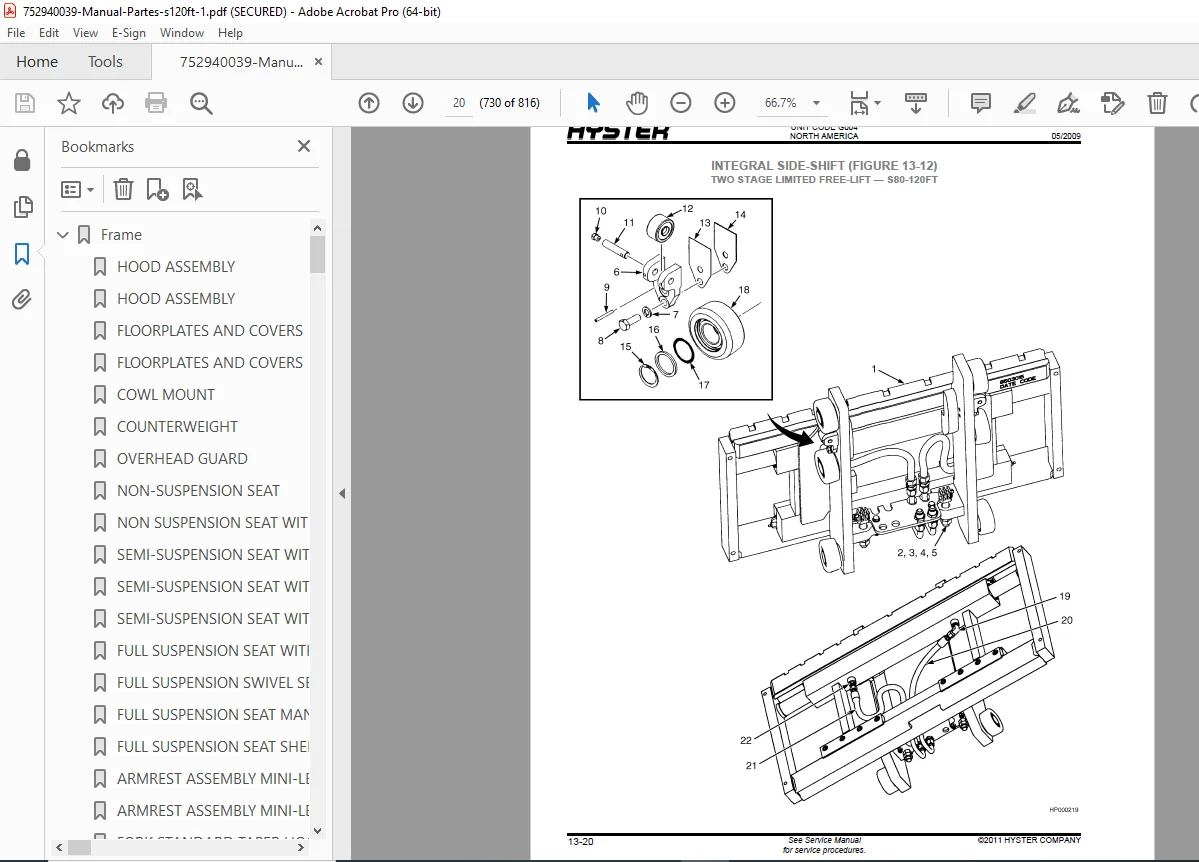Open fit page options icon

click(x=859, y=102)
